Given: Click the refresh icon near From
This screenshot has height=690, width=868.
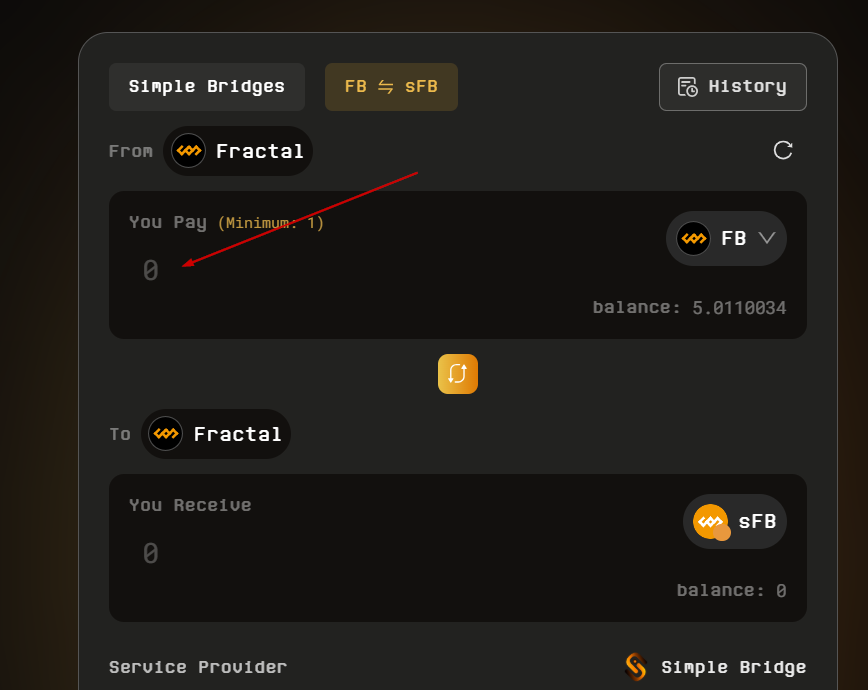Looking at the screenshot, I should (783, 150).
